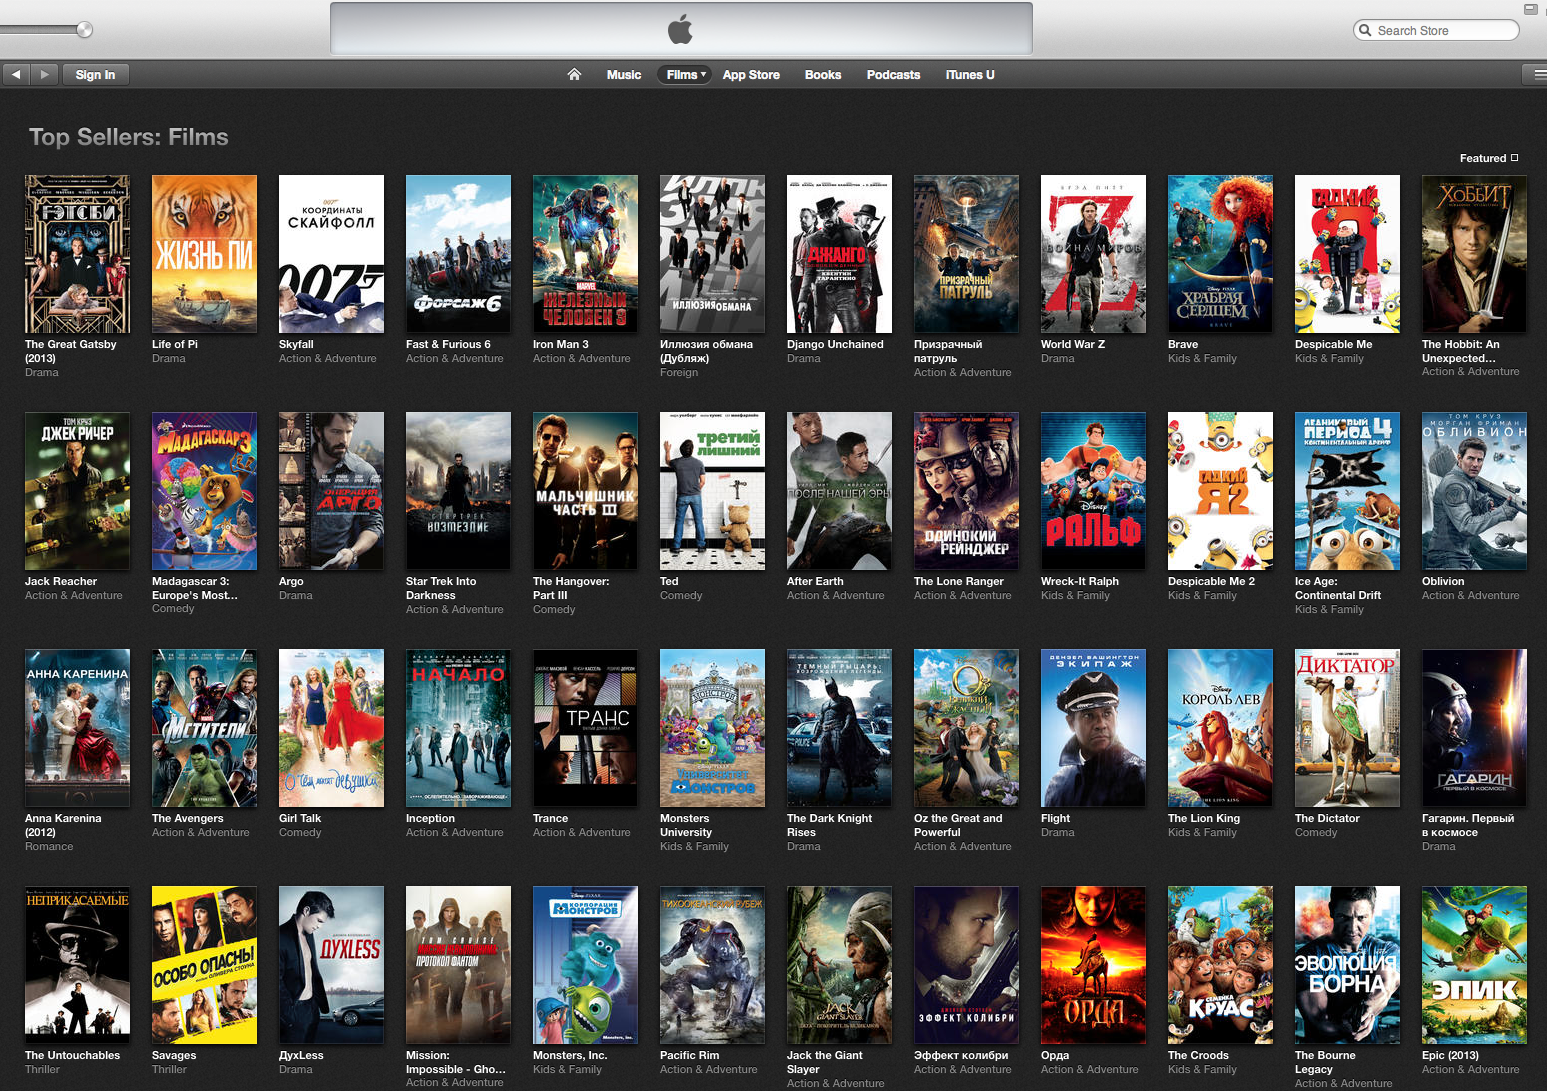Open the Wreck-It Ralph poster
This screenshot has height=1091, width=1547.
coord(1093,491)
